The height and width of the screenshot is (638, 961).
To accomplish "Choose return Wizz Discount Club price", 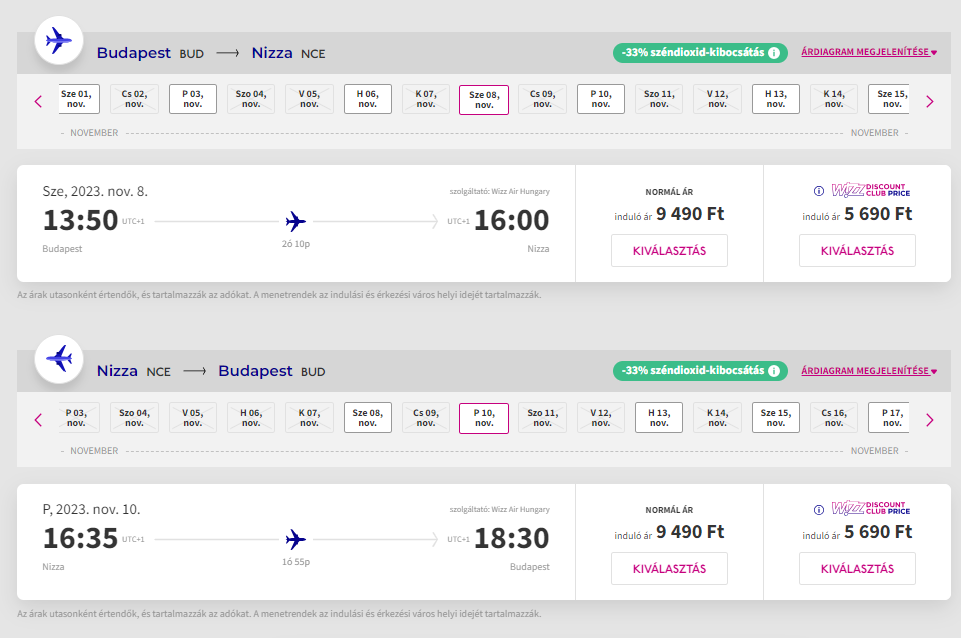I will [x=857, y=569].
